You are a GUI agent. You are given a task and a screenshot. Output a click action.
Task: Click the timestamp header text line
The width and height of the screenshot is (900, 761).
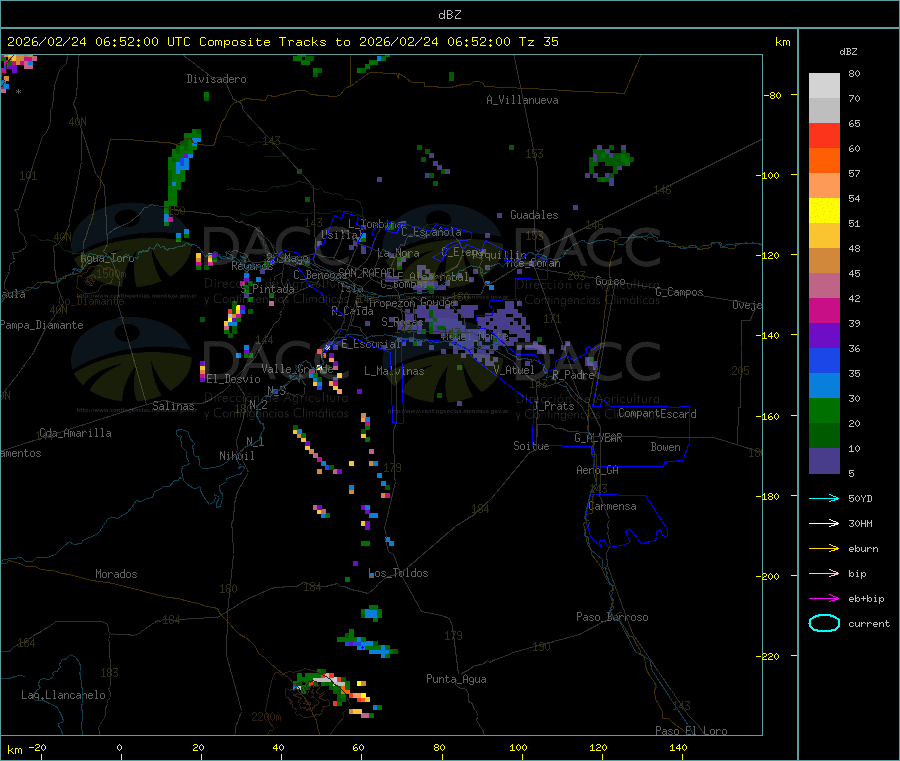click(282, 42)
